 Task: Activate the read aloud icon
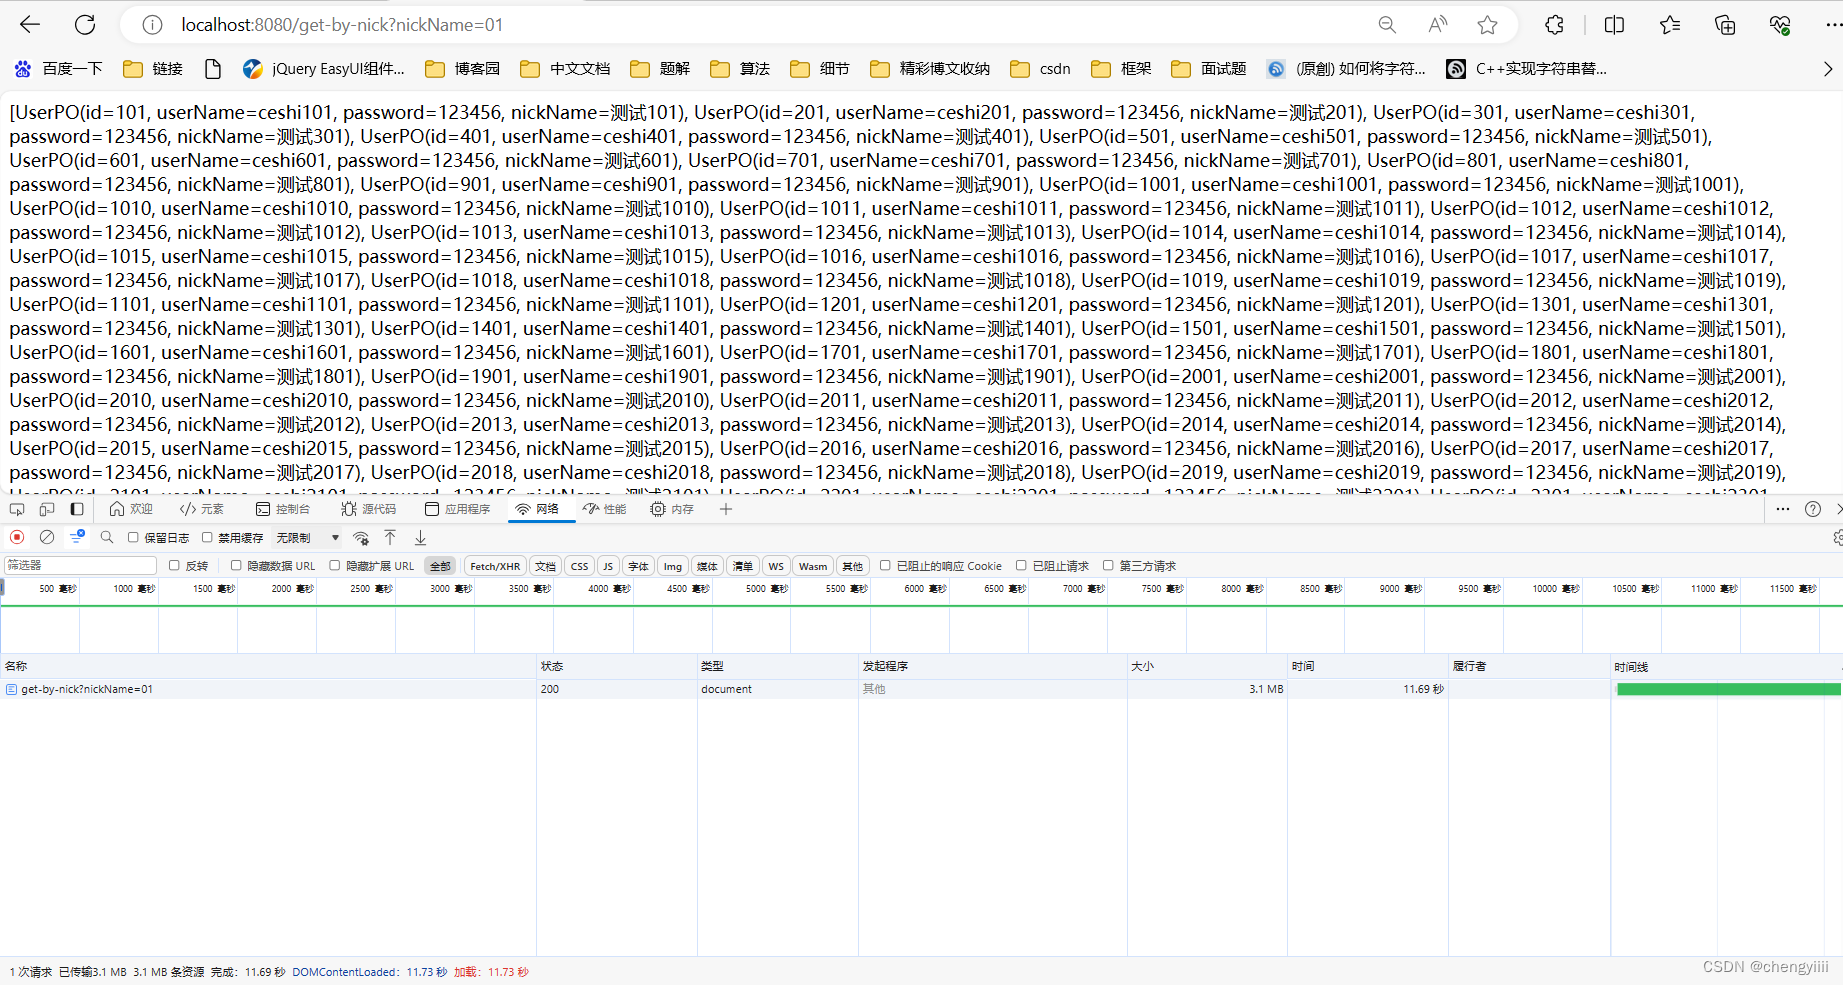pos(1437,25)
